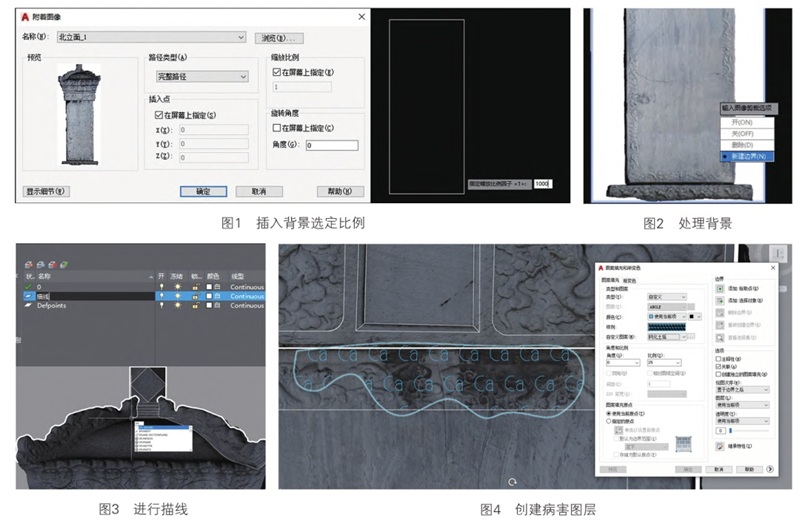The width and height of the screenshot is (800, 521).
Task: Click the stele preview thumbnail
Action: 80,114
